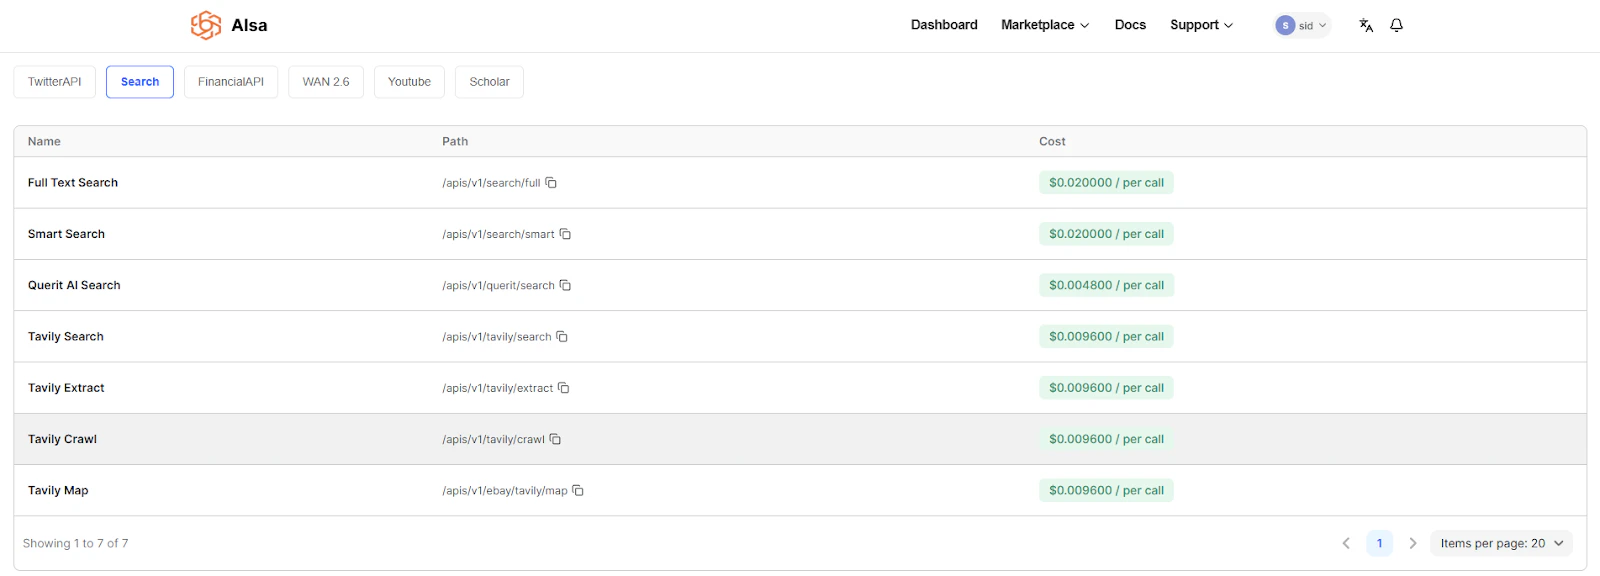1600x576 pixels.
Task: Select the Tavily Extract row name
Action: [66, 388]
